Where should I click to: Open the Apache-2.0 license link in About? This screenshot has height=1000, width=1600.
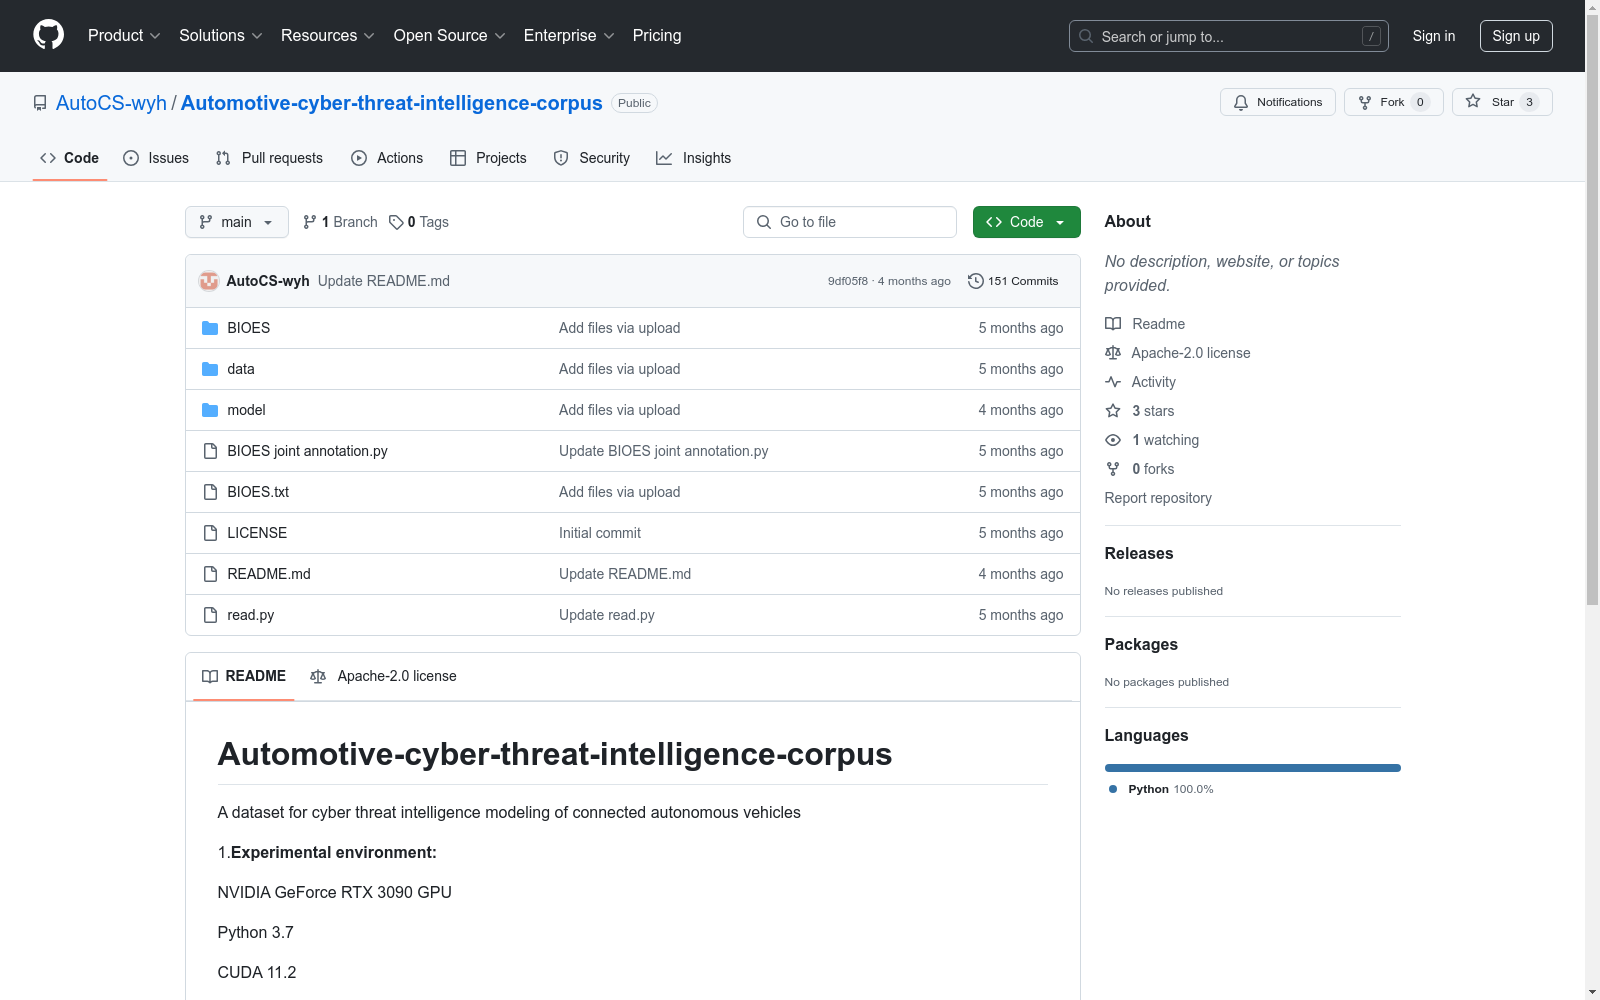point(1178,353)
